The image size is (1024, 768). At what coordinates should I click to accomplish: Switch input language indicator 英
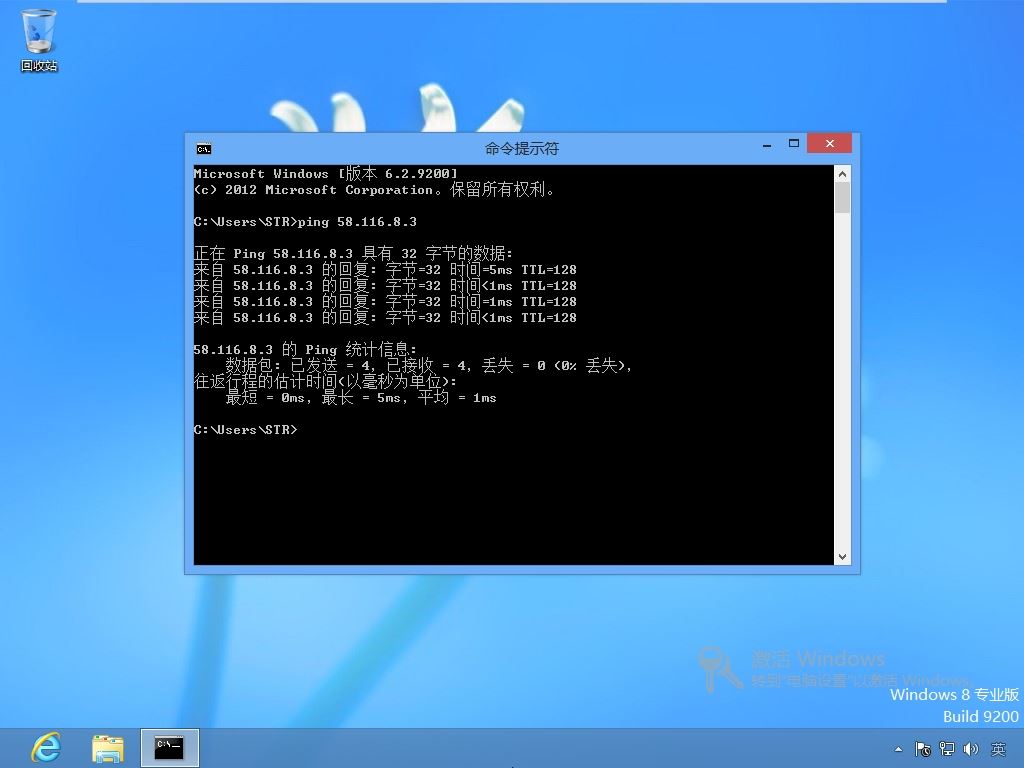pyautogui.click(x=998, y=749)
